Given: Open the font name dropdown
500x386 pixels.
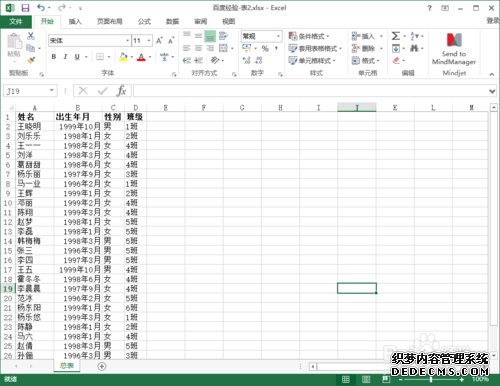Looking at the screenshot, I should [x=127, y=41].
